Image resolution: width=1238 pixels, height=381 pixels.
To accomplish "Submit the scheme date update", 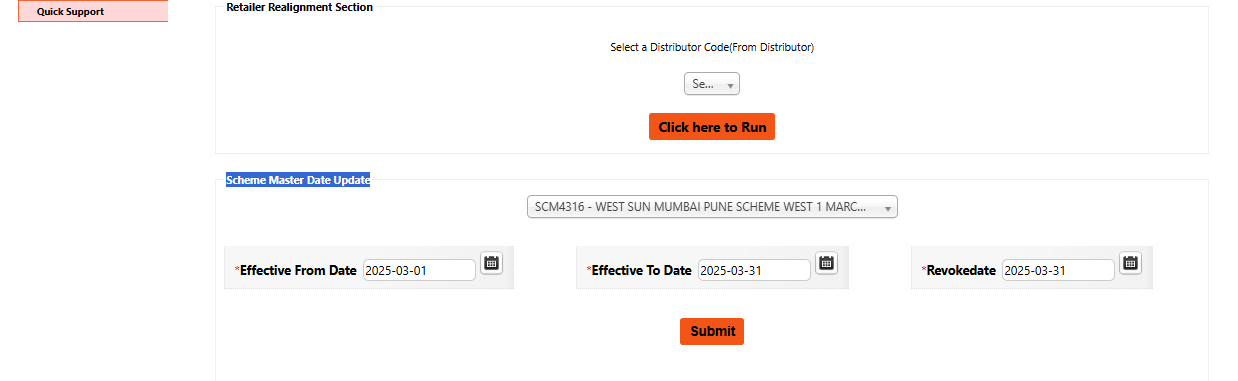I will (712, 331).
